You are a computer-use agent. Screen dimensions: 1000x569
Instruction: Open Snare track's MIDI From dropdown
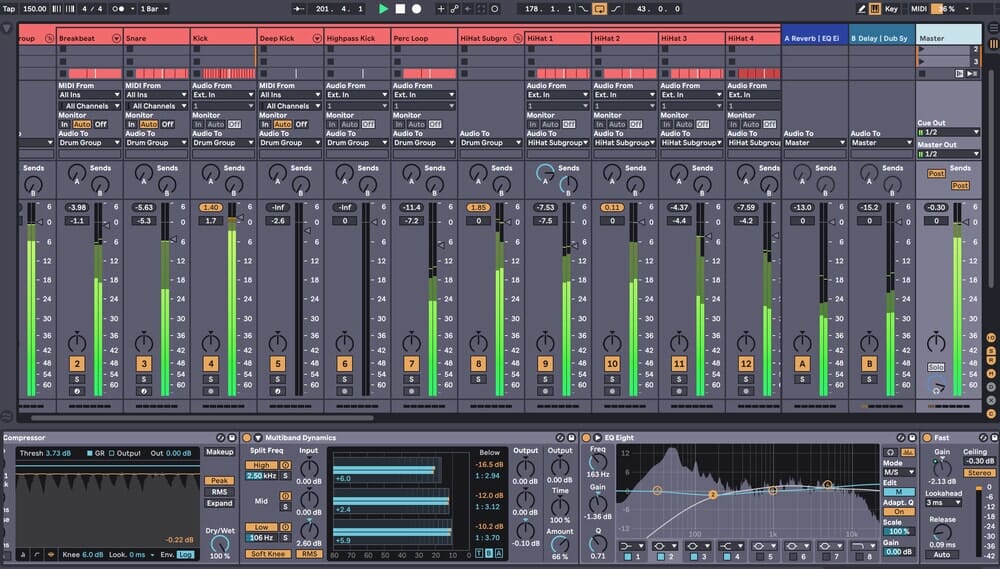[155, 95]
